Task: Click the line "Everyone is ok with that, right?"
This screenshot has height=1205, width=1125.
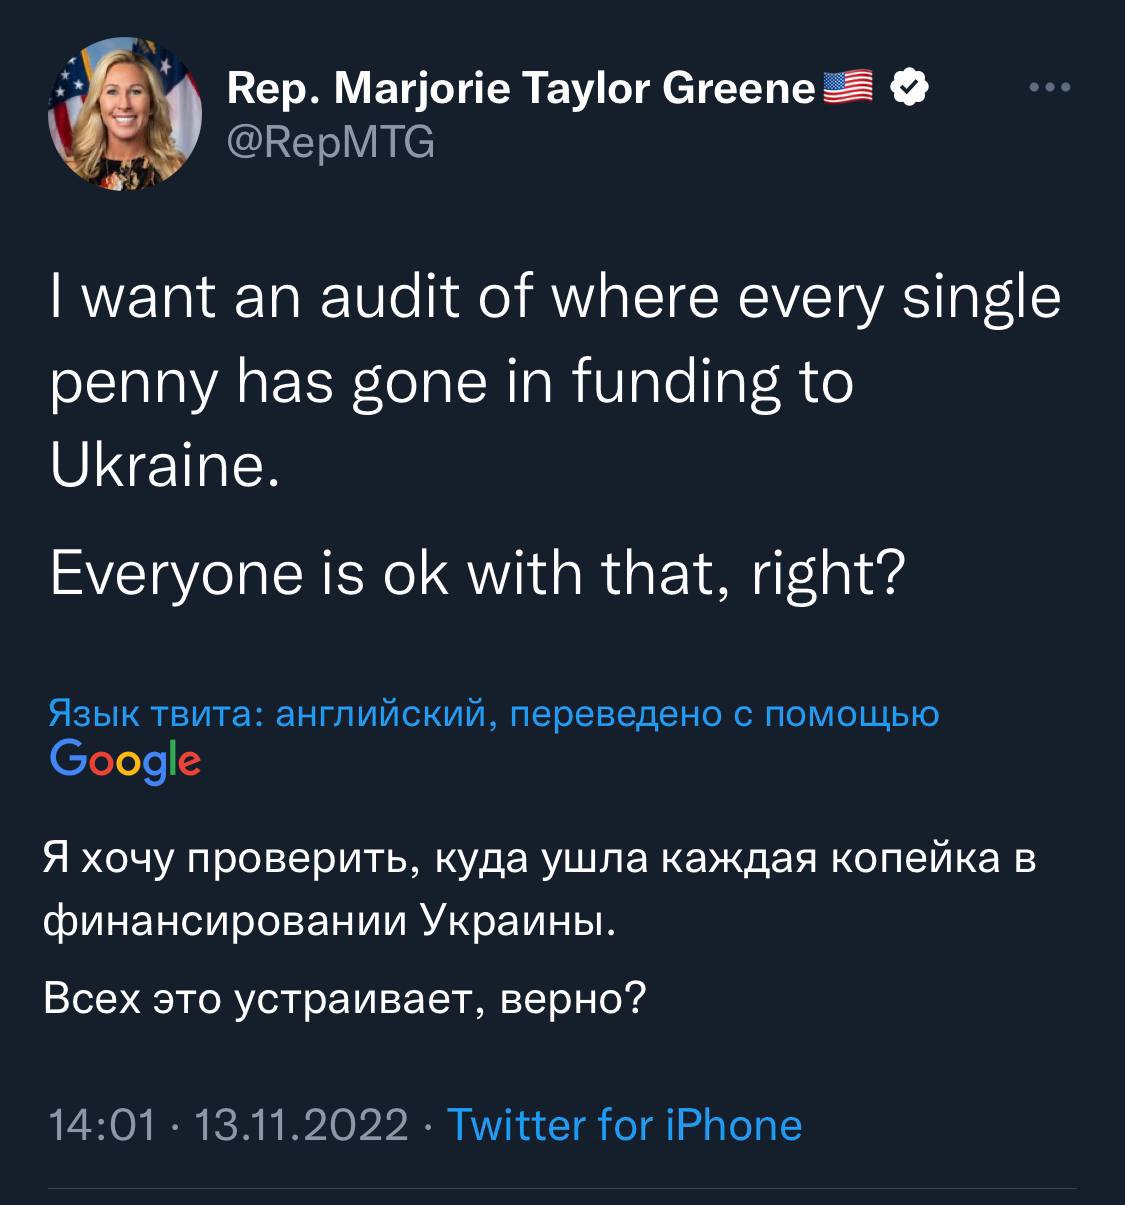Action: tap(477, 573)
